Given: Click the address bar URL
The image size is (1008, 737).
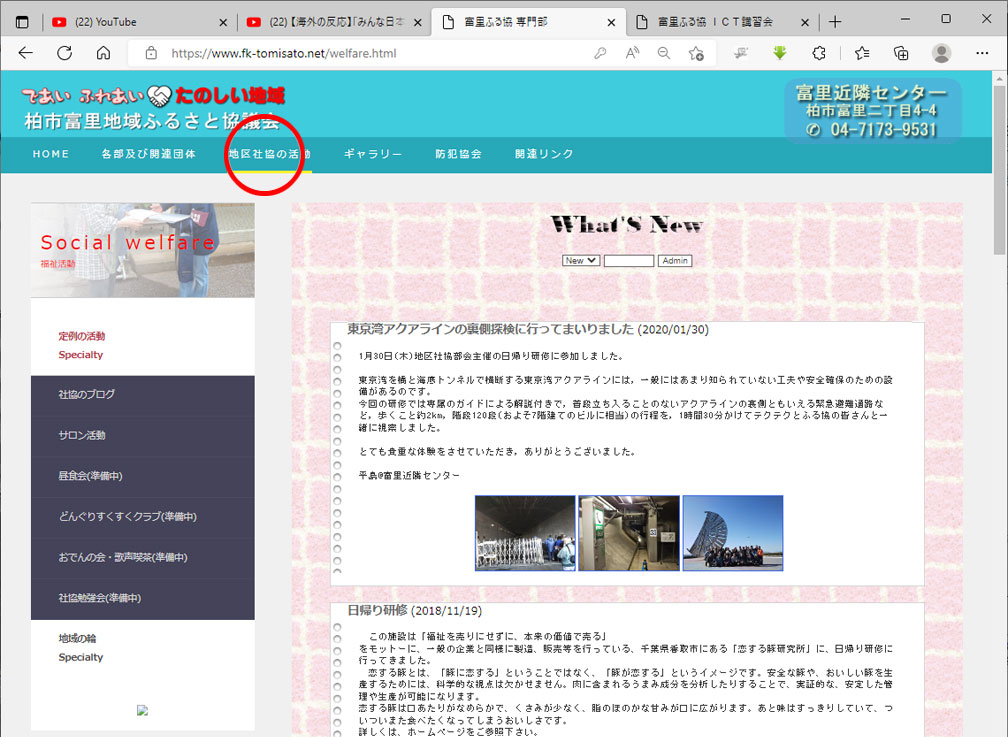Looking at the screenshot, I should point(284,53).
